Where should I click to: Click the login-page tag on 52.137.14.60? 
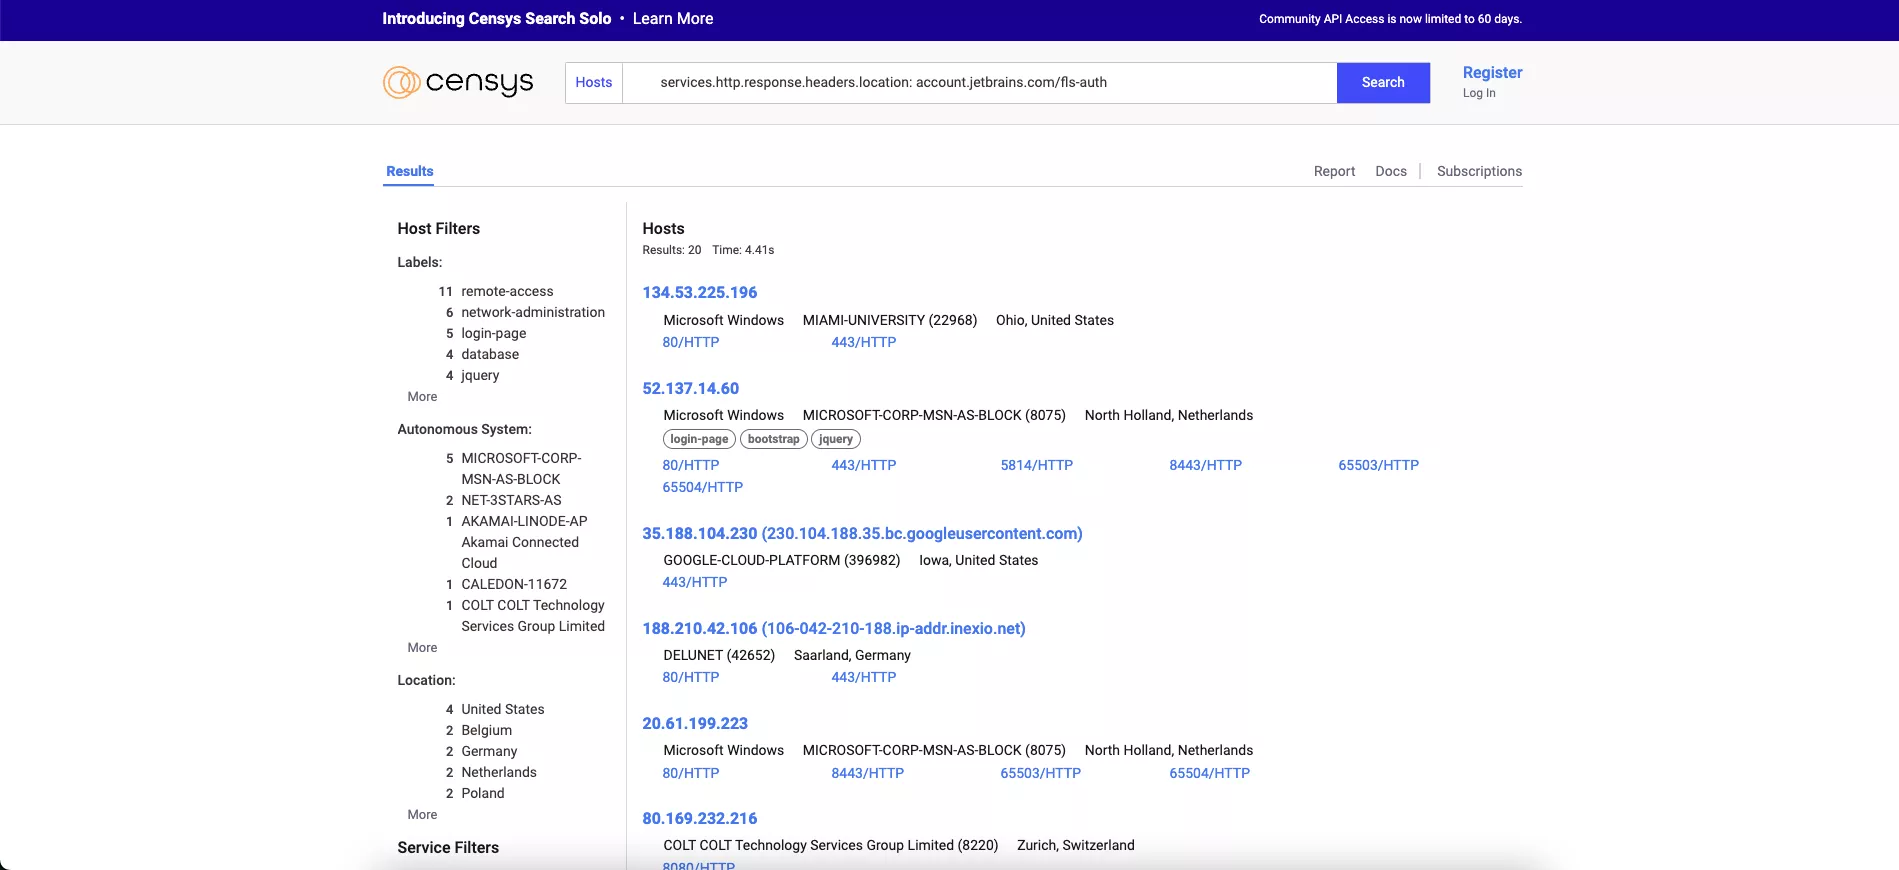point(699,439)
